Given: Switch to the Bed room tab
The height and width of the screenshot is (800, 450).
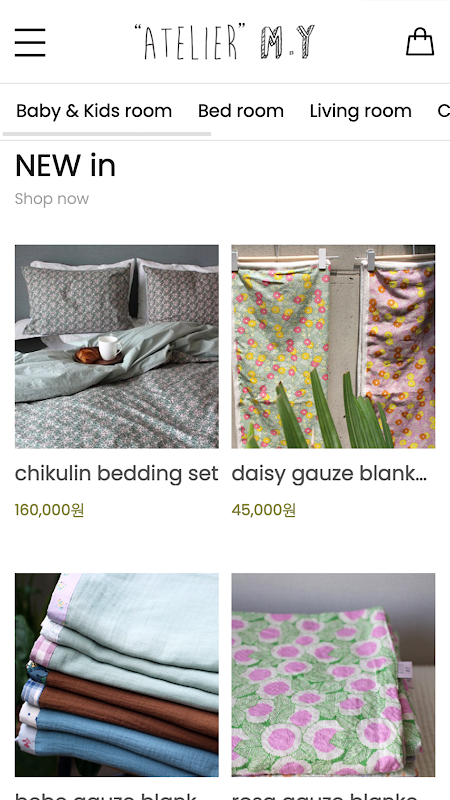Looking at the screenshot, I should (241, 111).
